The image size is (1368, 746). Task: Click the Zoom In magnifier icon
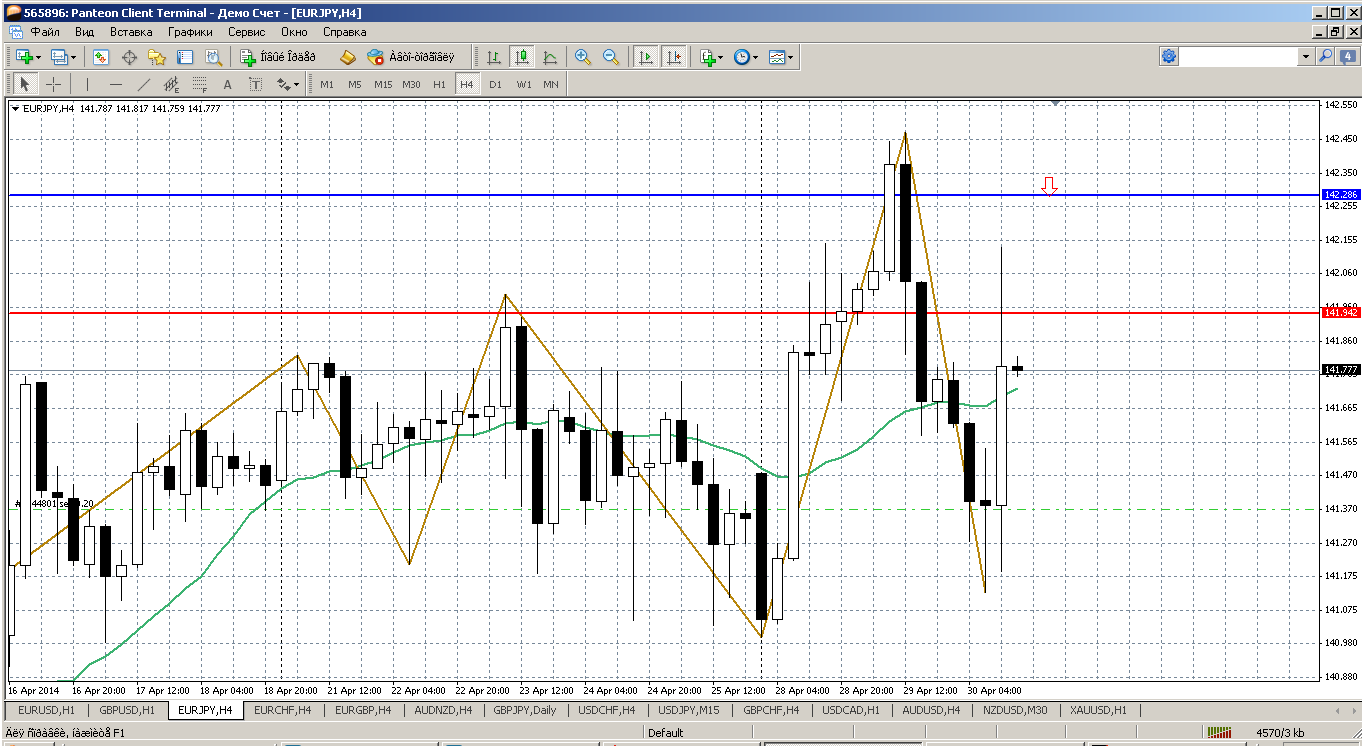[x=583, y=58]
